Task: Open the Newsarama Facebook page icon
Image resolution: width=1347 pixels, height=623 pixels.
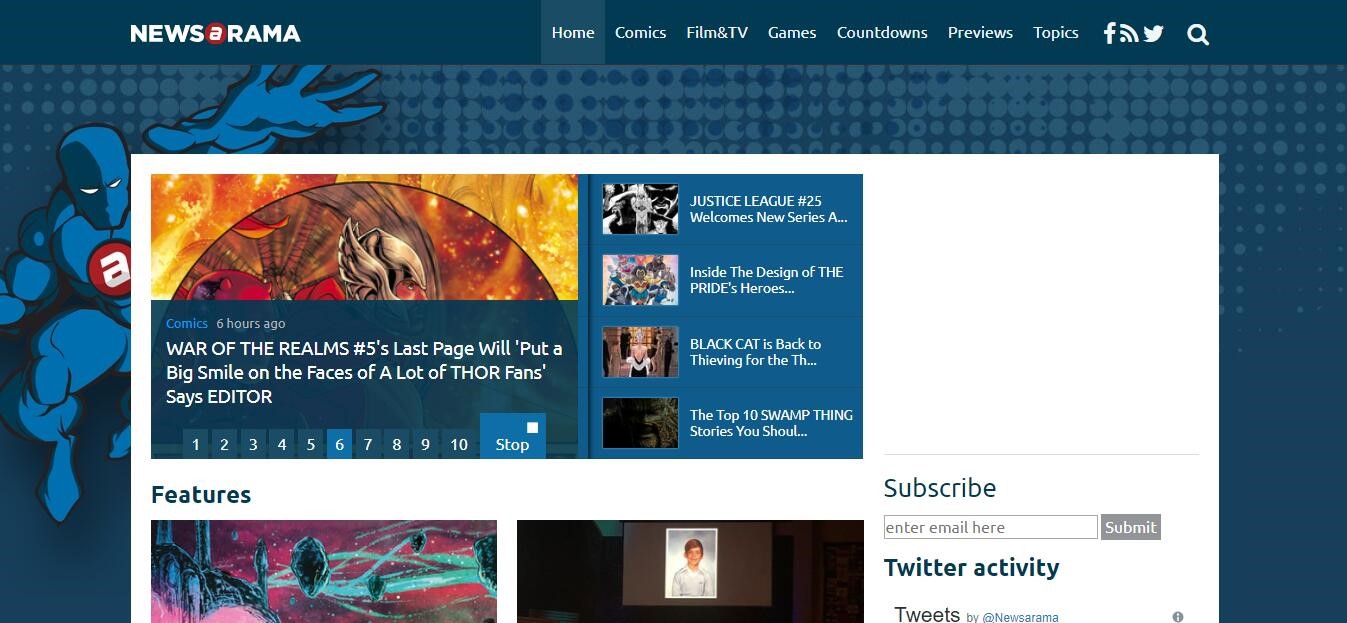Action: point(1109,33)
